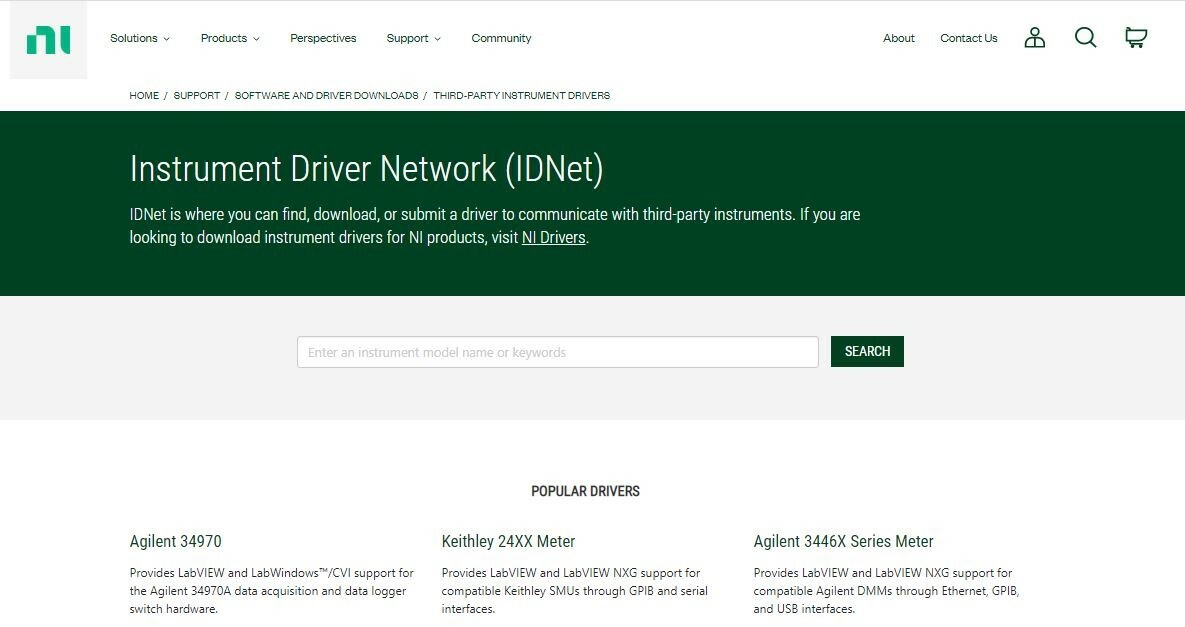This screenshot has height=627, width=1185.
Task: Click the NI logo home icon
Action: tap(48, 40)
